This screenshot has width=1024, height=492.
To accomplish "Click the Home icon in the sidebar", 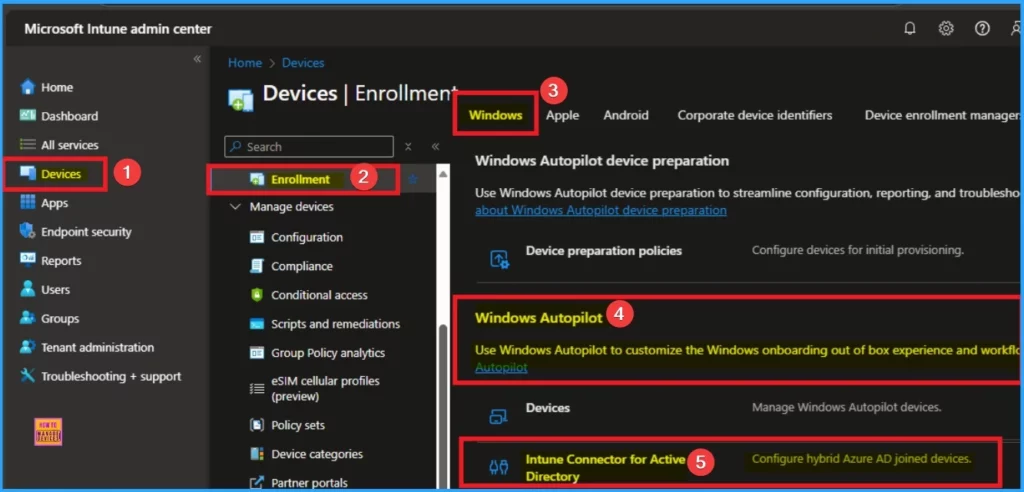I will pos(27,87).
